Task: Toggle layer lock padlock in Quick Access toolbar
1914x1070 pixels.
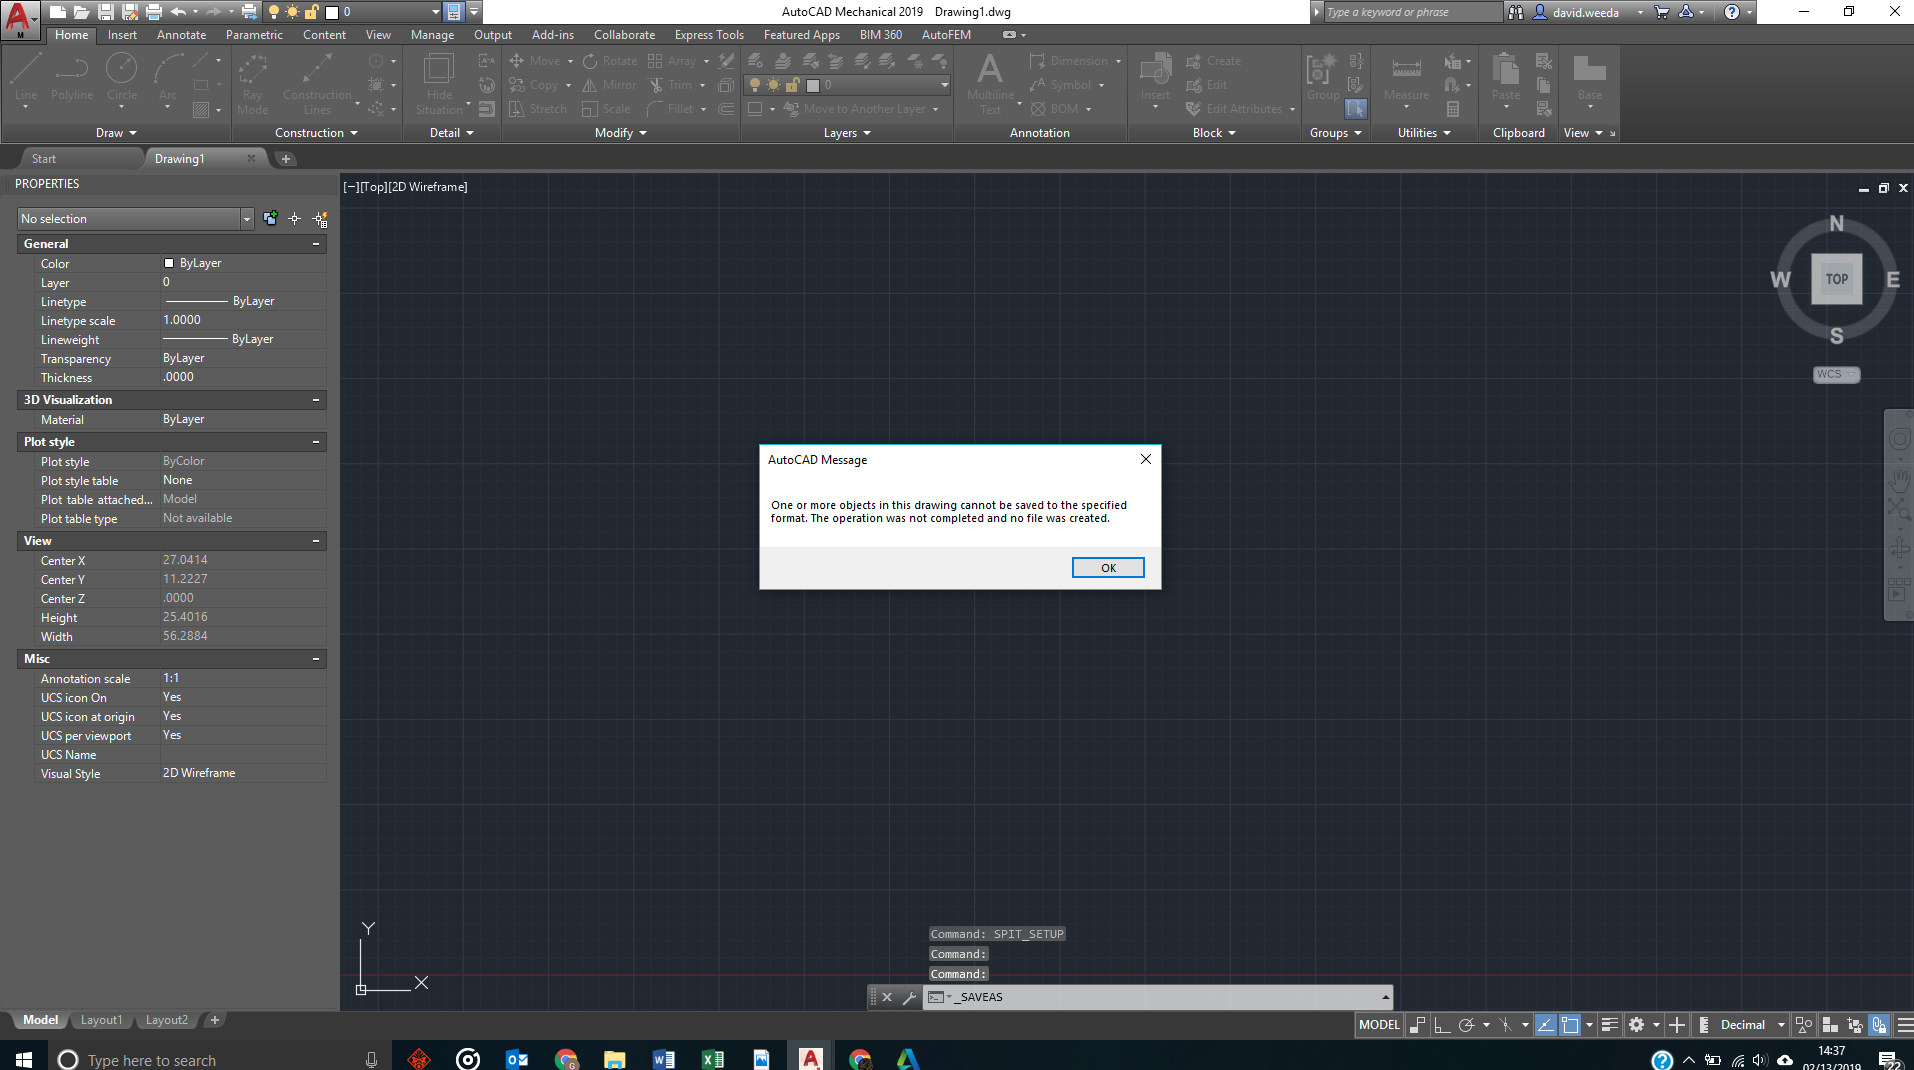Action: (311, 12)
